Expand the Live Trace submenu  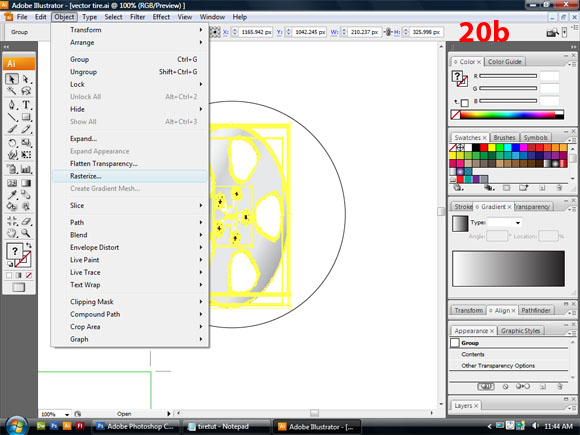[129, 272]
